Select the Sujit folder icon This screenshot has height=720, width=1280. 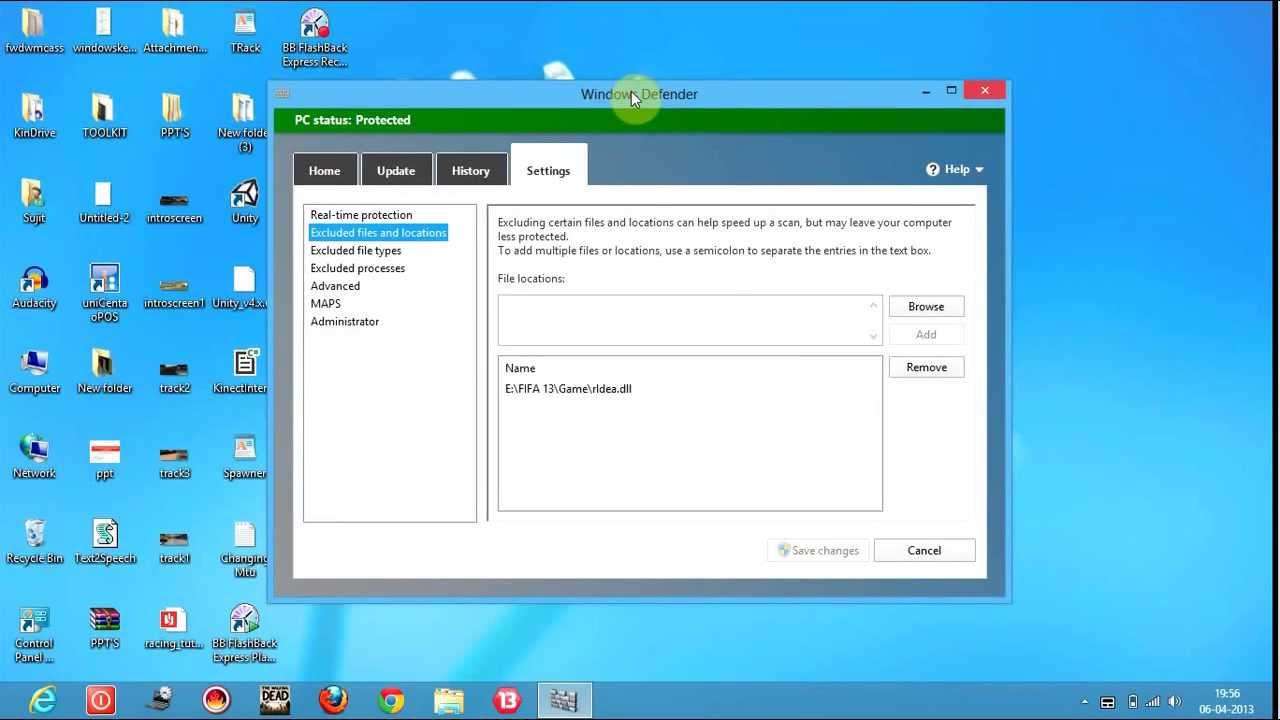click(x=34, y=202)
